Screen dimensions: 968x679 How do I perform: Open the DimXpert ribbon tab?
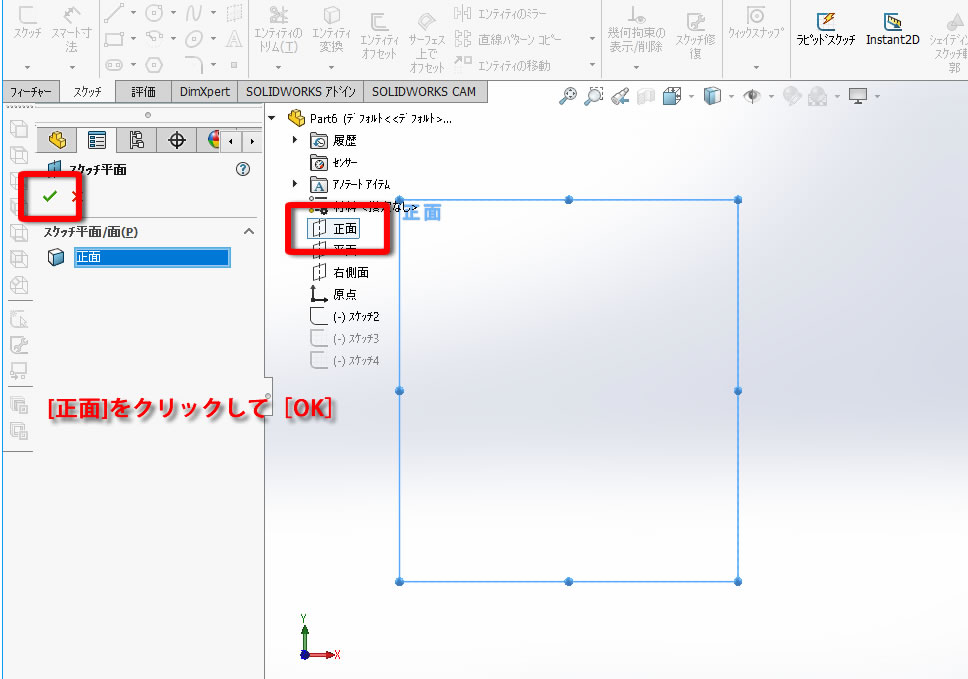[x=204, y=91]
